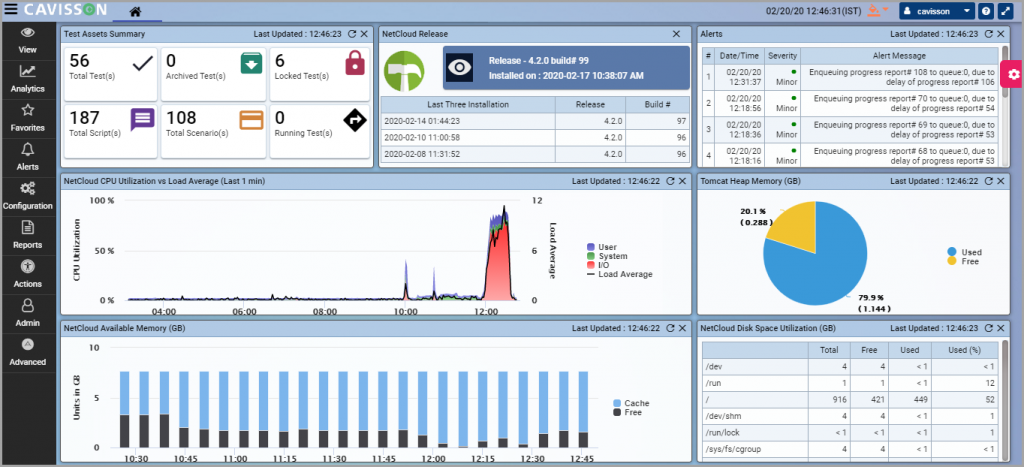This screenshot has width=1024, height=467.
Task: Close the Disk Space Utilization panel
Action: coord(1001,328)
